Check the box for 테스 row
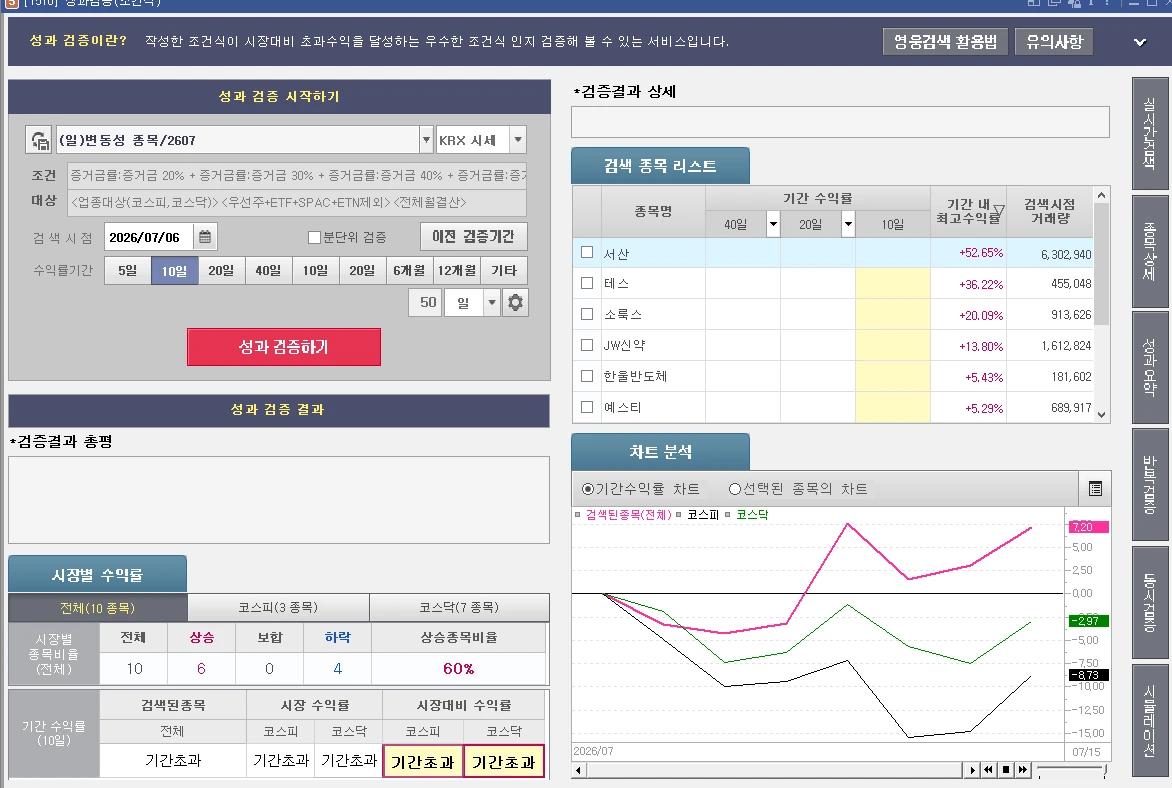 click(x=587, y=283)
